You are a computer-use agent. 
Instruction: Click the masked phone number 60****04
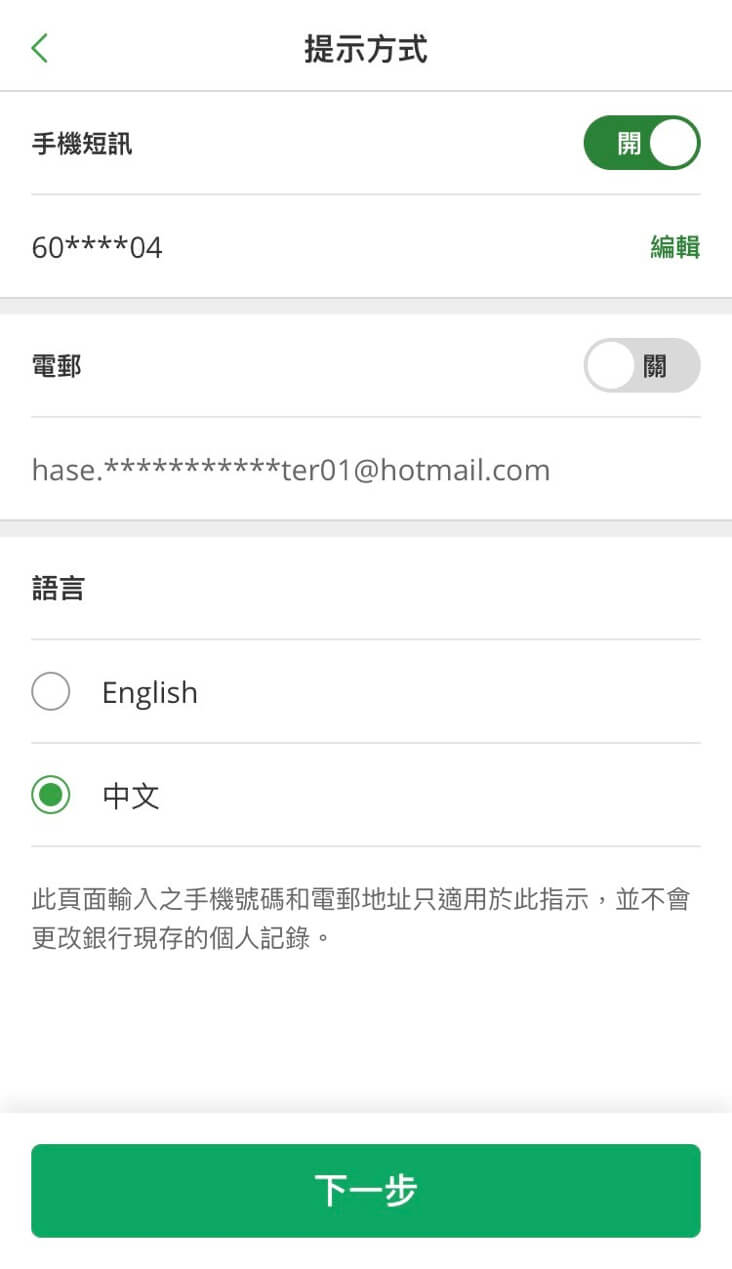tap(97, 247)
